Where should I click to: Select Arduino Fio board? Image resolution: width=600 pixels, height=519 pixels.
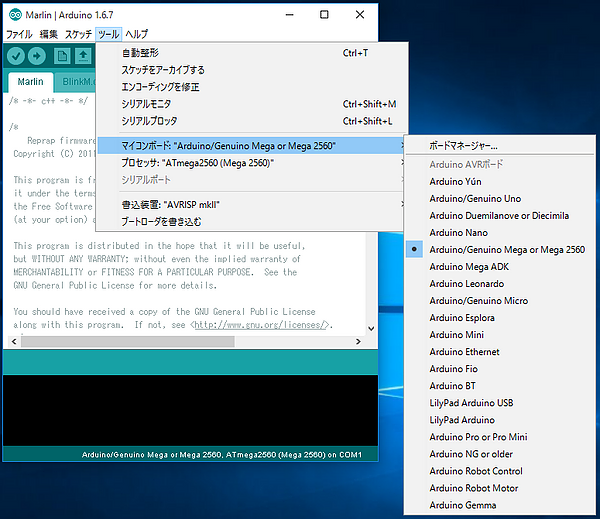point(500,369)
